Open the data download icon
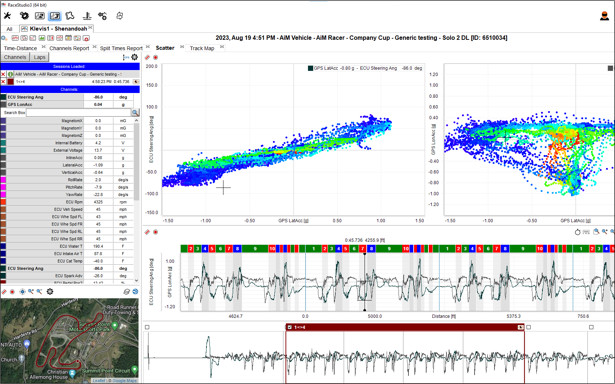 (x=87, y=16)
